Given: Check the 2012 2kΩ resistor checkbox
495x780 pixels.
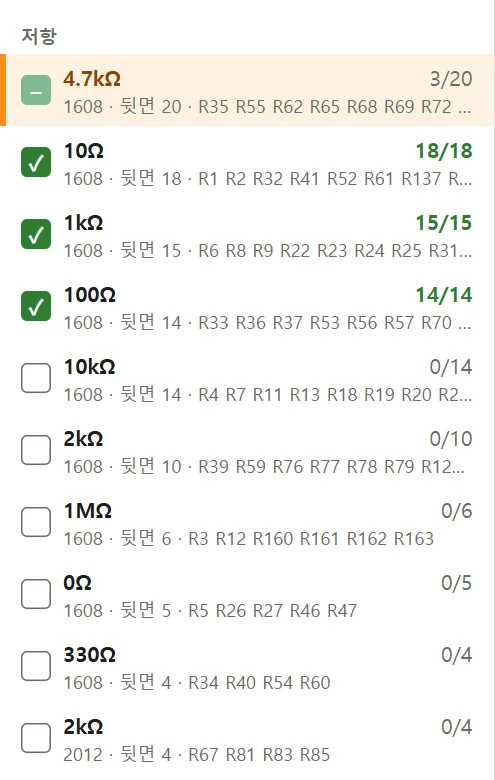Looking at the screenshot, I should [36, 738].
